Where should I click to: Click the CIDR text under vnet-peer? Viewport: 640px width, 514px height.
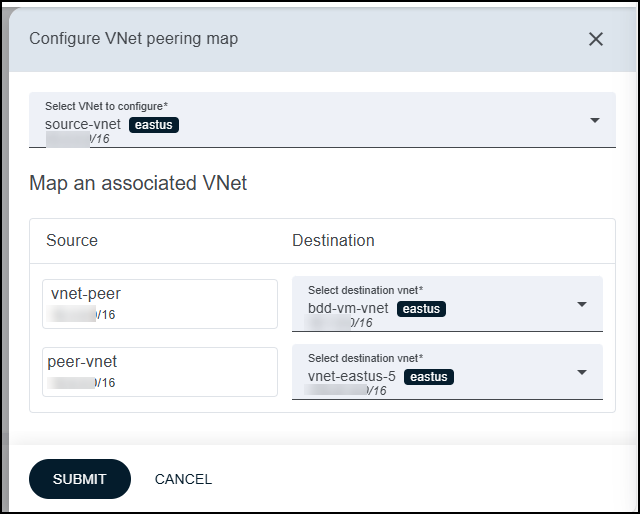click(84, 315)
